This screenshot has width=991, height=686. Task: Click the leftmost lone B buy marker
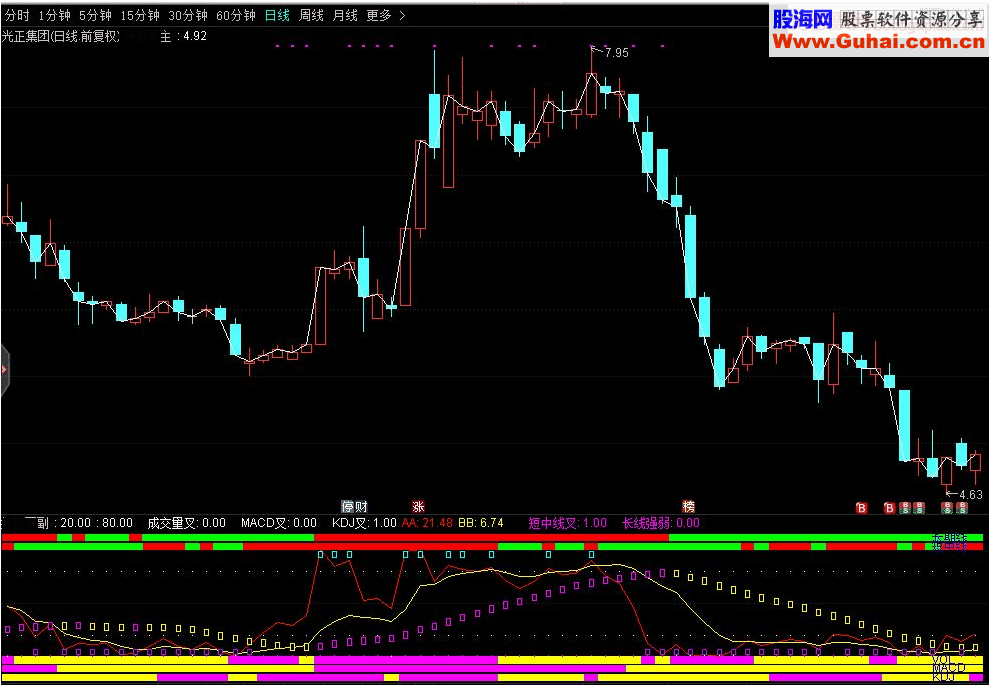(861, 507)
